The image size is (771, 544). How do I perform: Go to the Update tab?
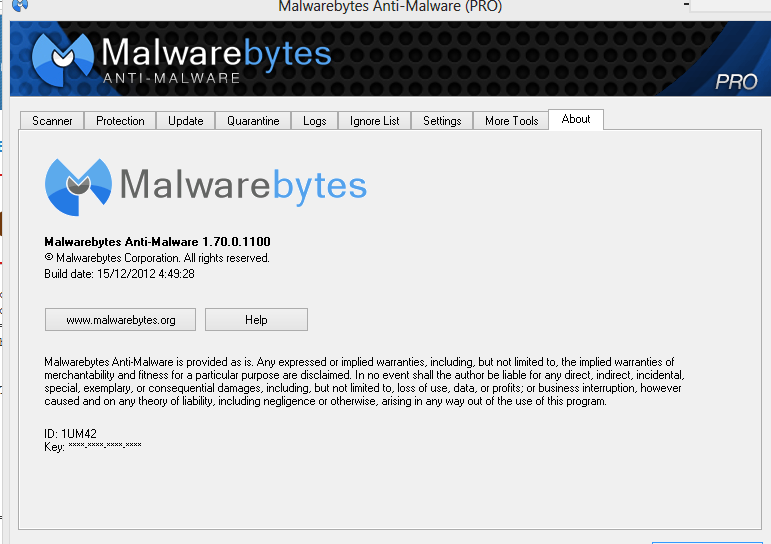185,121
